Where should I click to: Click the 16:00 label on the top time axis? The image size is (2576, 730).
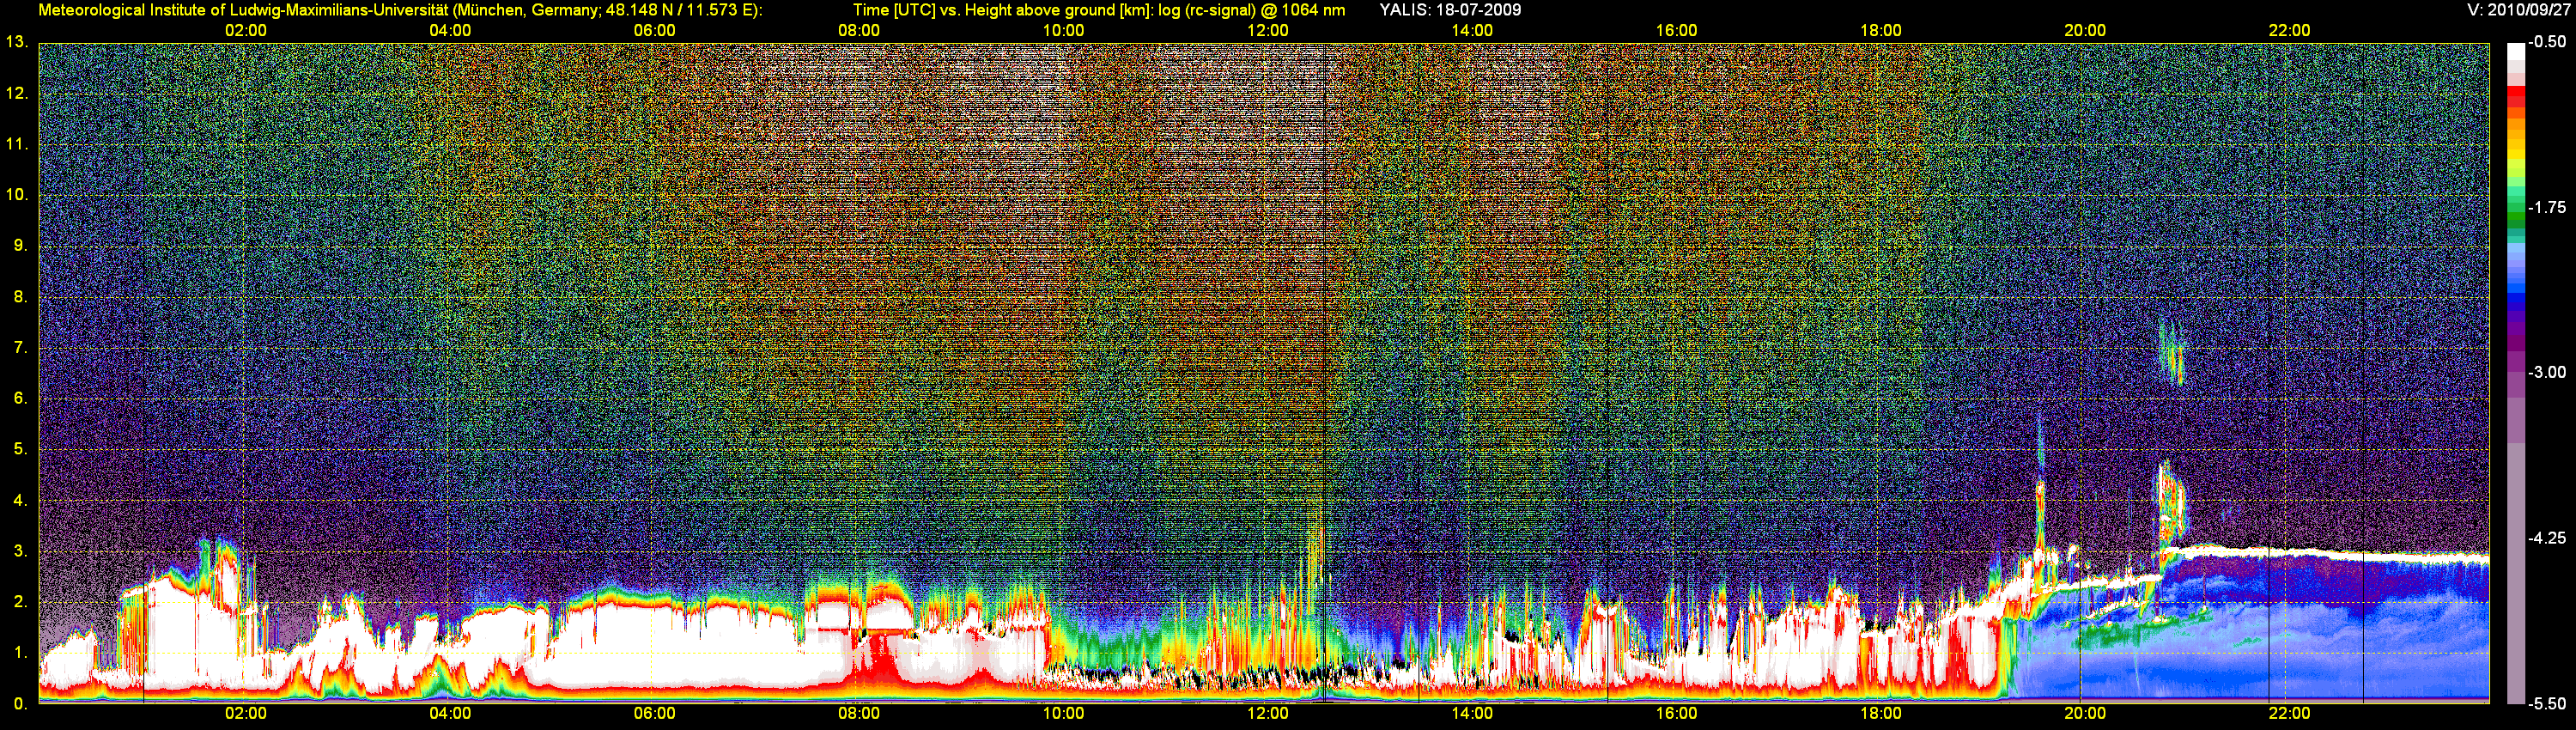[x=1676, y=31]
